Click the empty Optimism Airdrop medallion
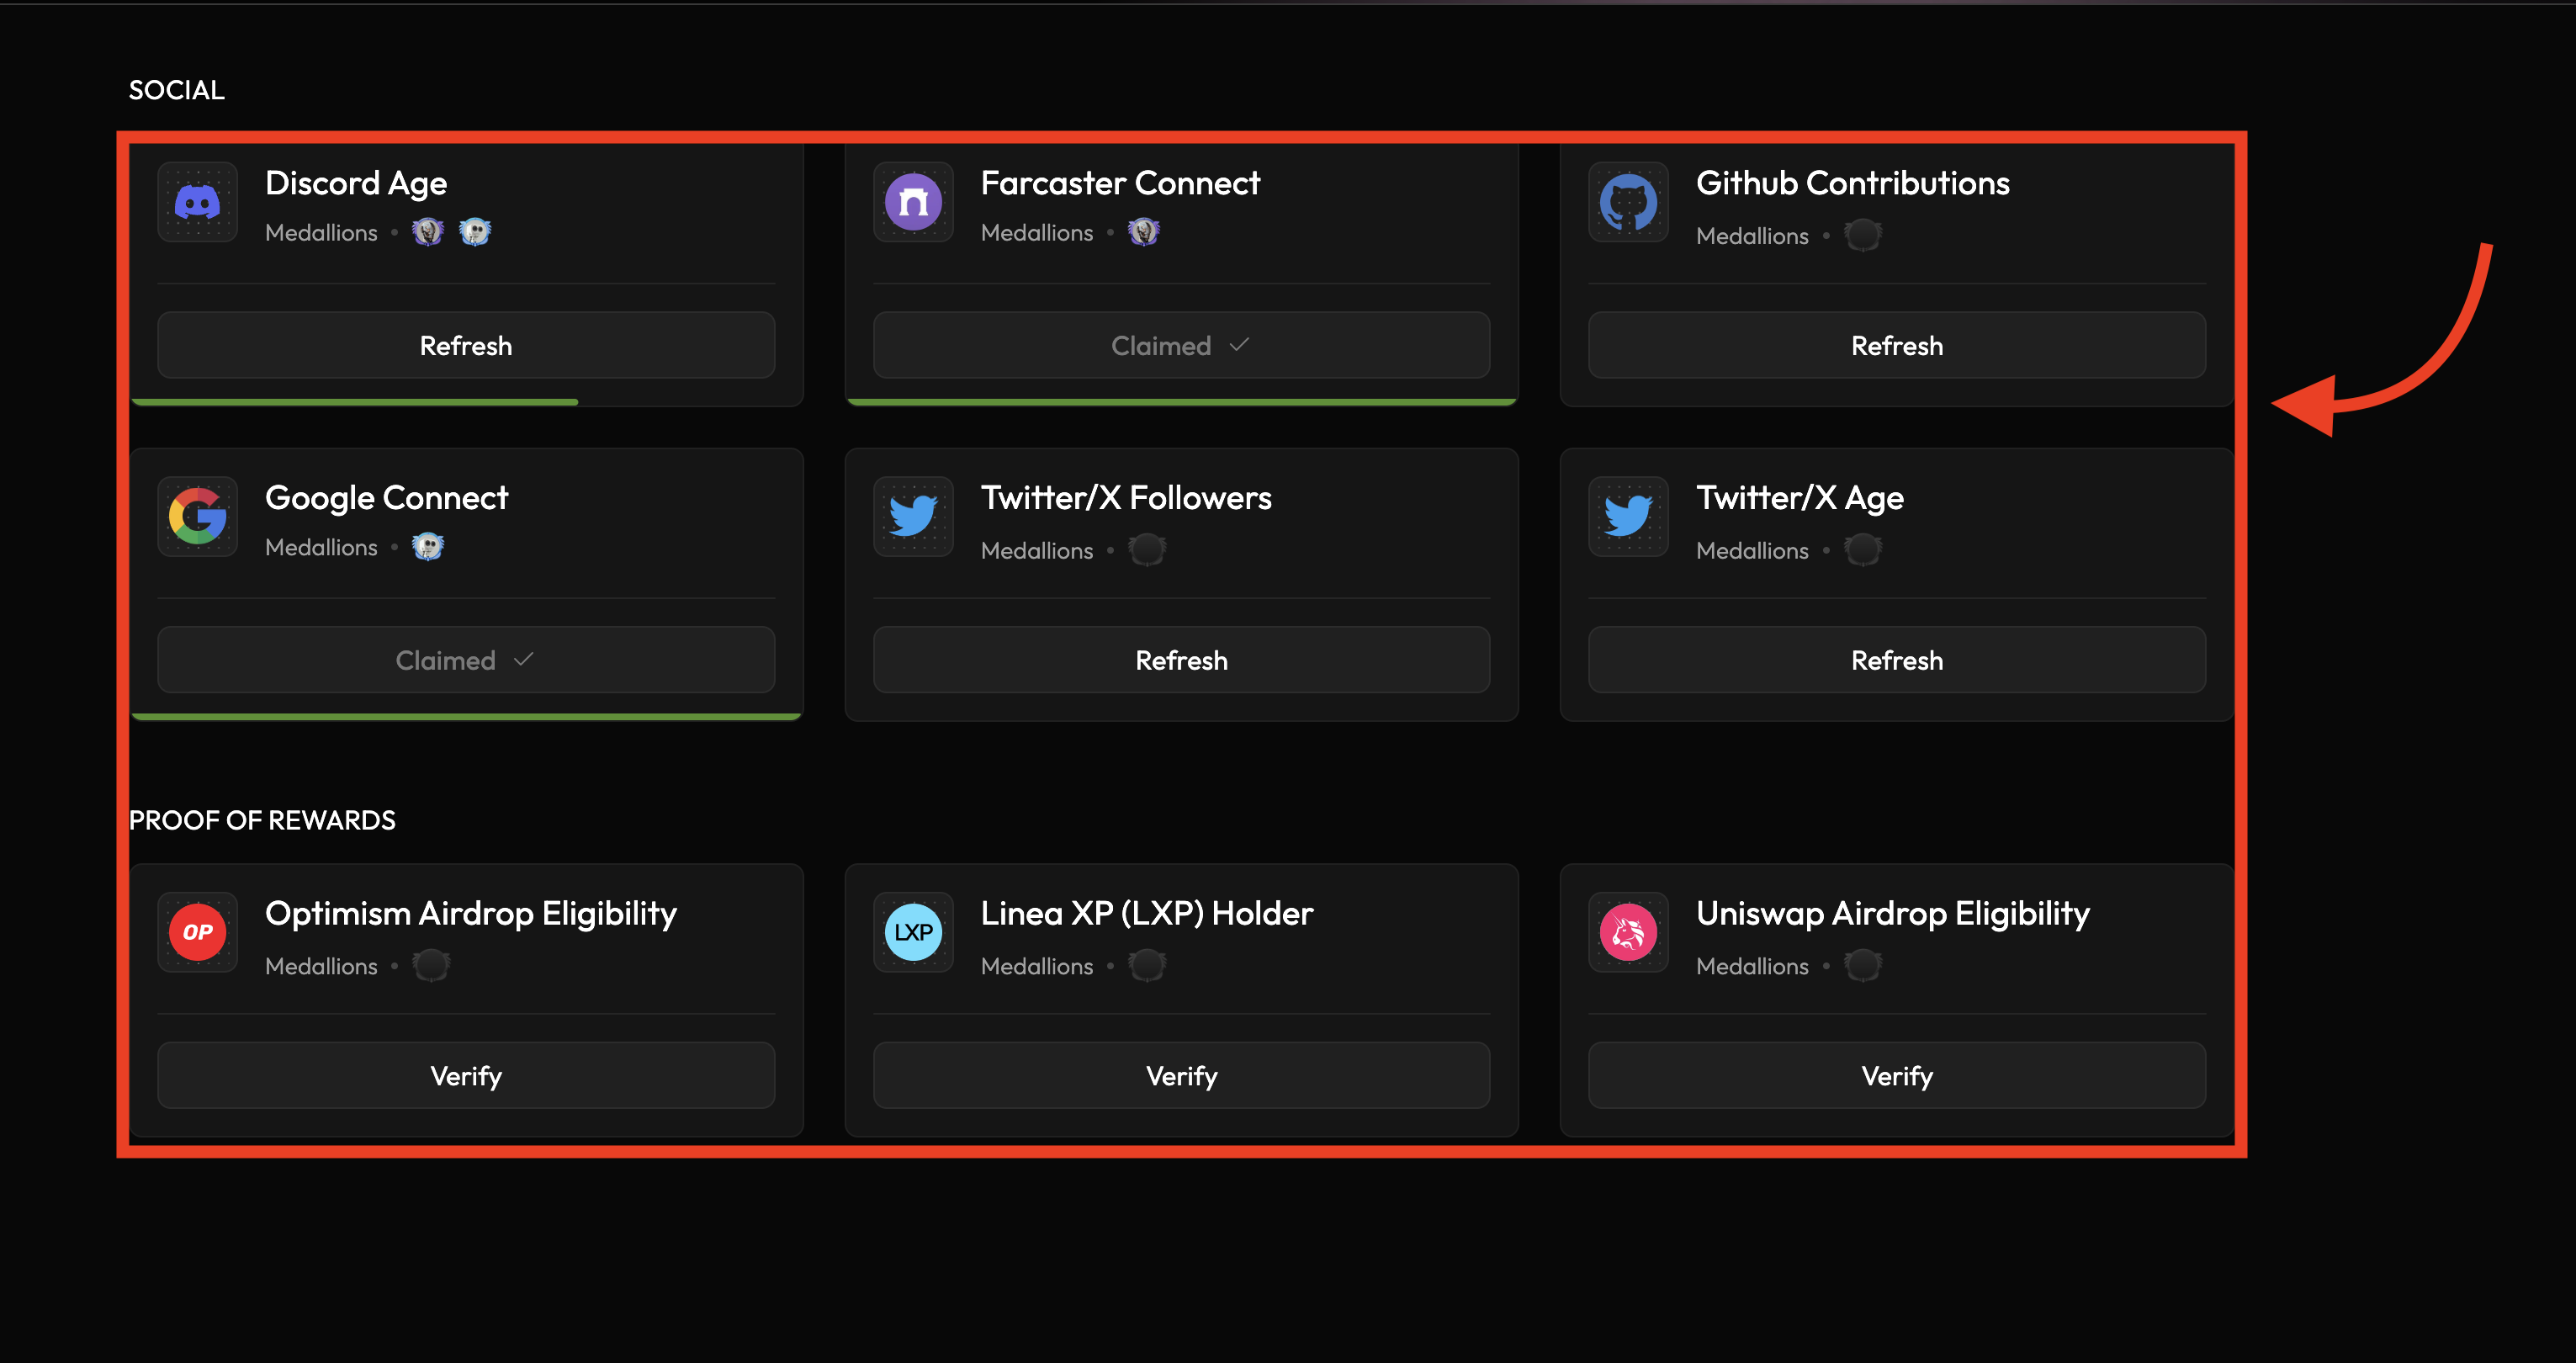The image size is (2576, 1363). (431, 966)
